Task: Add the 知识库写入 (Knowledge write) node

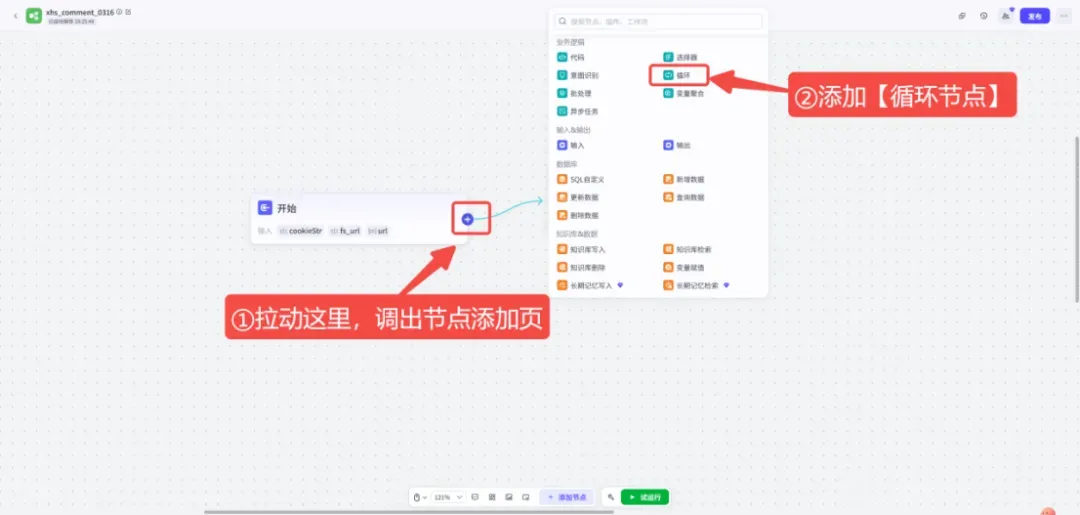Action: (581, 249)
